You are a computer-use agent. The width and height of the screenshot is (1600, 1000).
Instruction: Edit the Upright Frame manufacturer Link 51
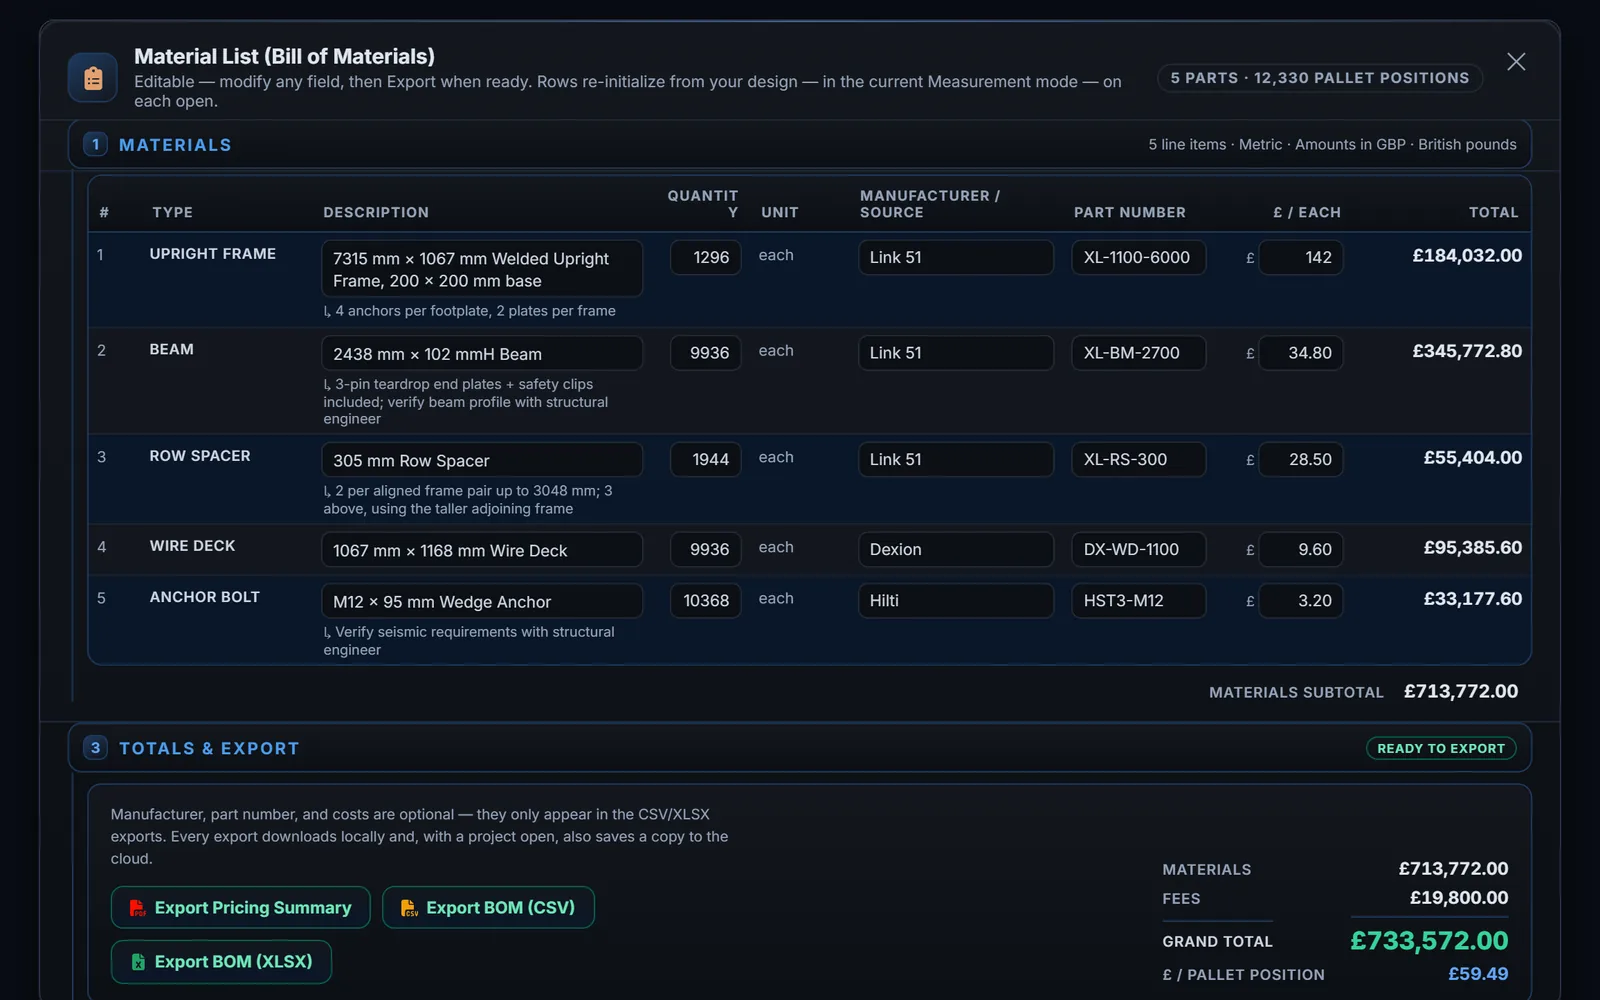click(x=956, y=257)
